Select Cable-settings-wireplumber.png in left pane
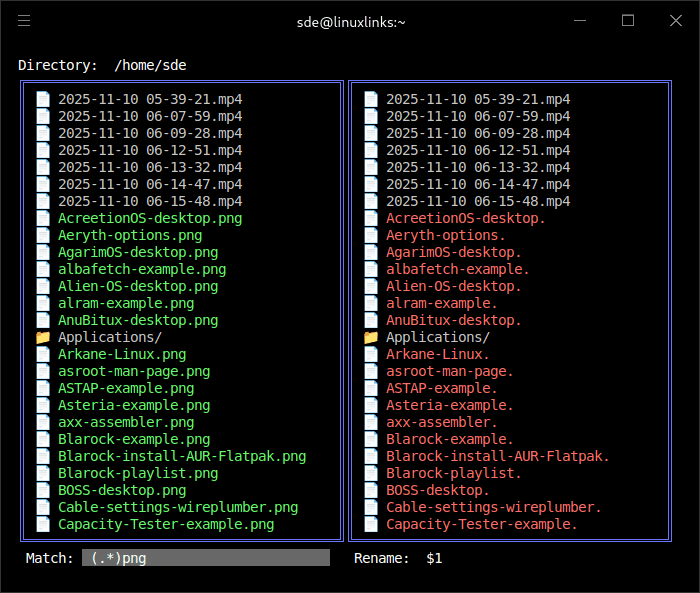Screen dimensions: 700x593 click(177, 507)
